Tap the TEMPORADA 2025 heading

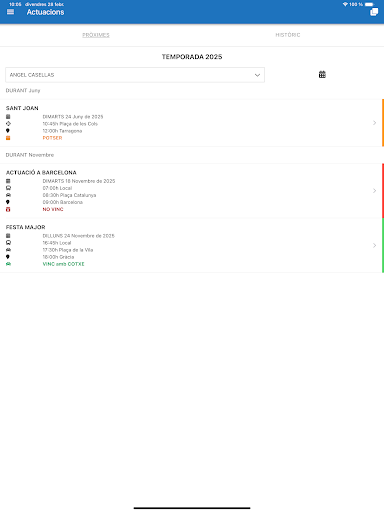[x=192, y=57]
